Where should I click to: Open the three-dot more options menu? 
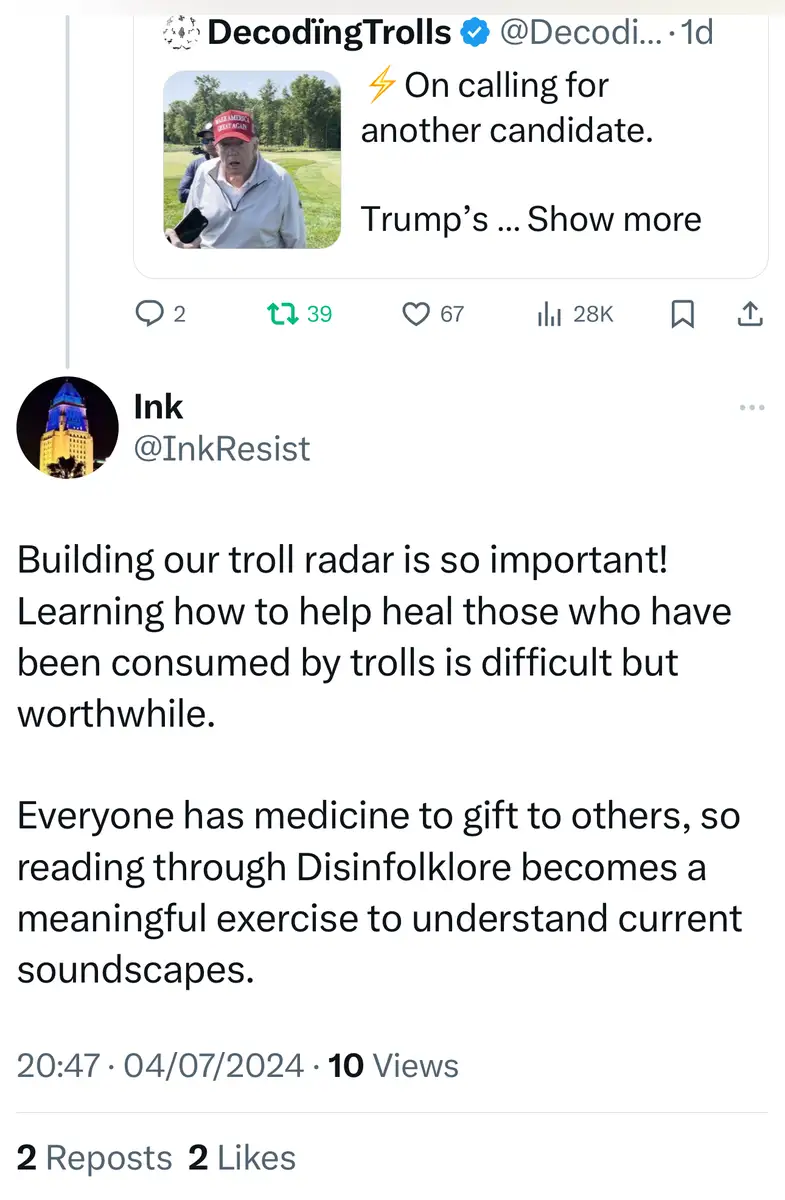pyautogui.click(x=750, y=407)
